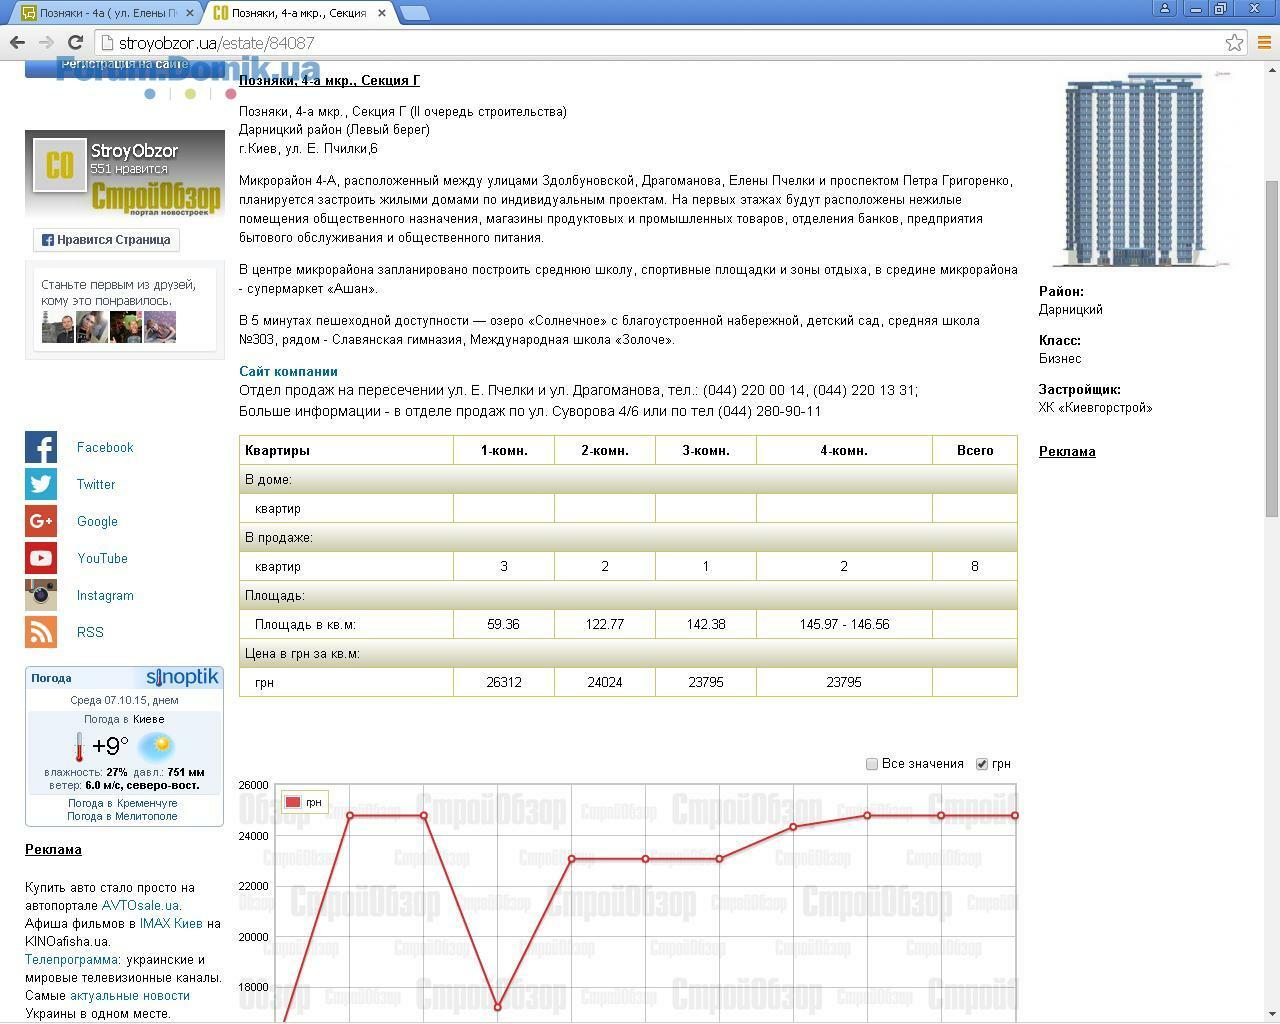Close the first Позняки - 4а tab

click(x=190, y=13)
